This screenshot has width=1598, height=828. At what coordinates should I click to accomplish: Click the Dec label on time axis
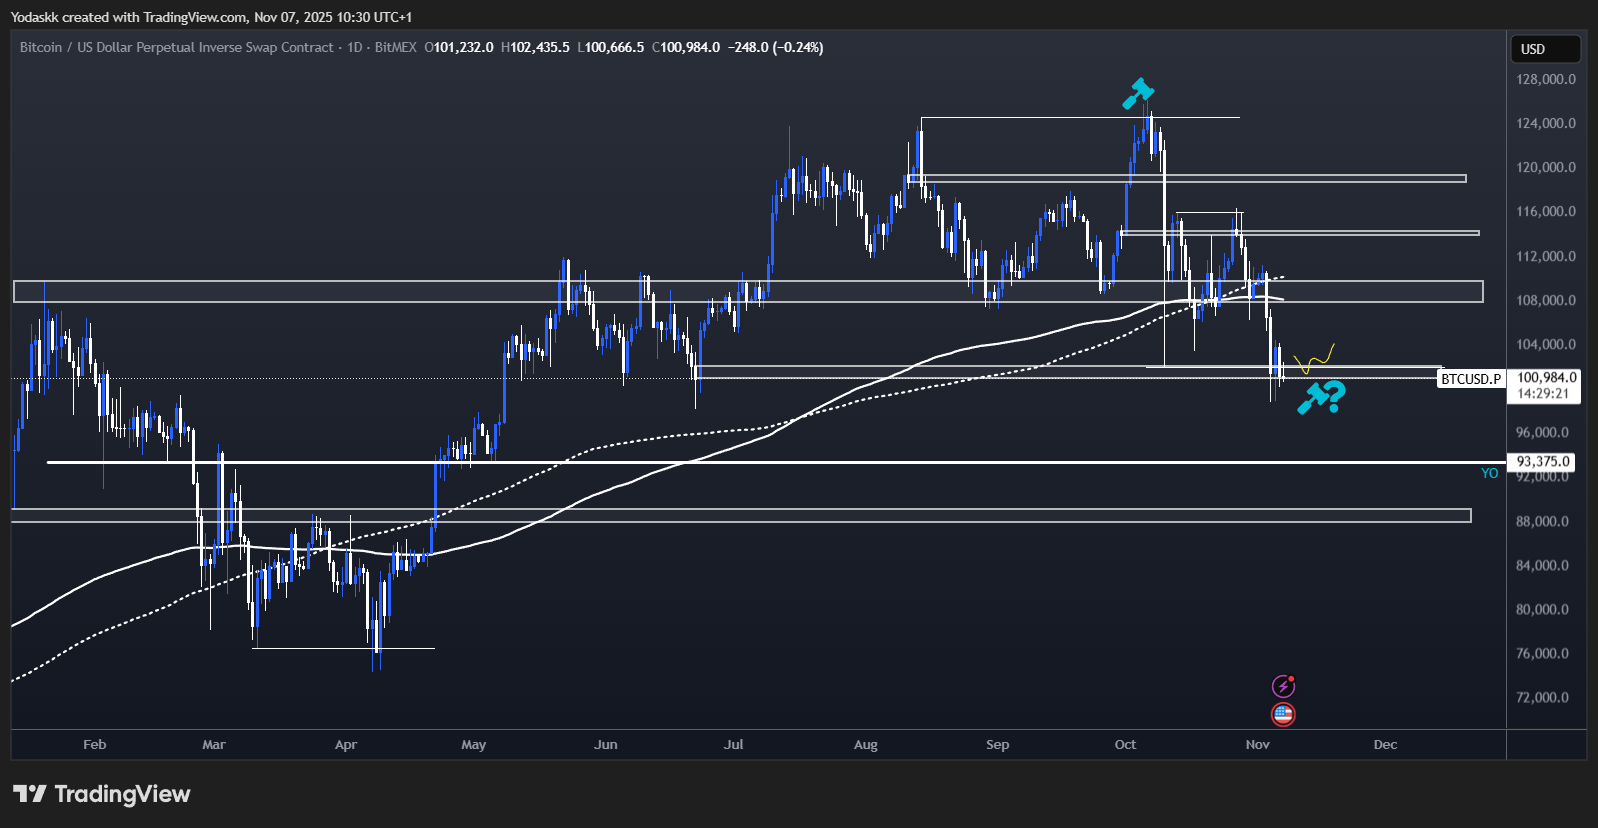point(1385,745)
